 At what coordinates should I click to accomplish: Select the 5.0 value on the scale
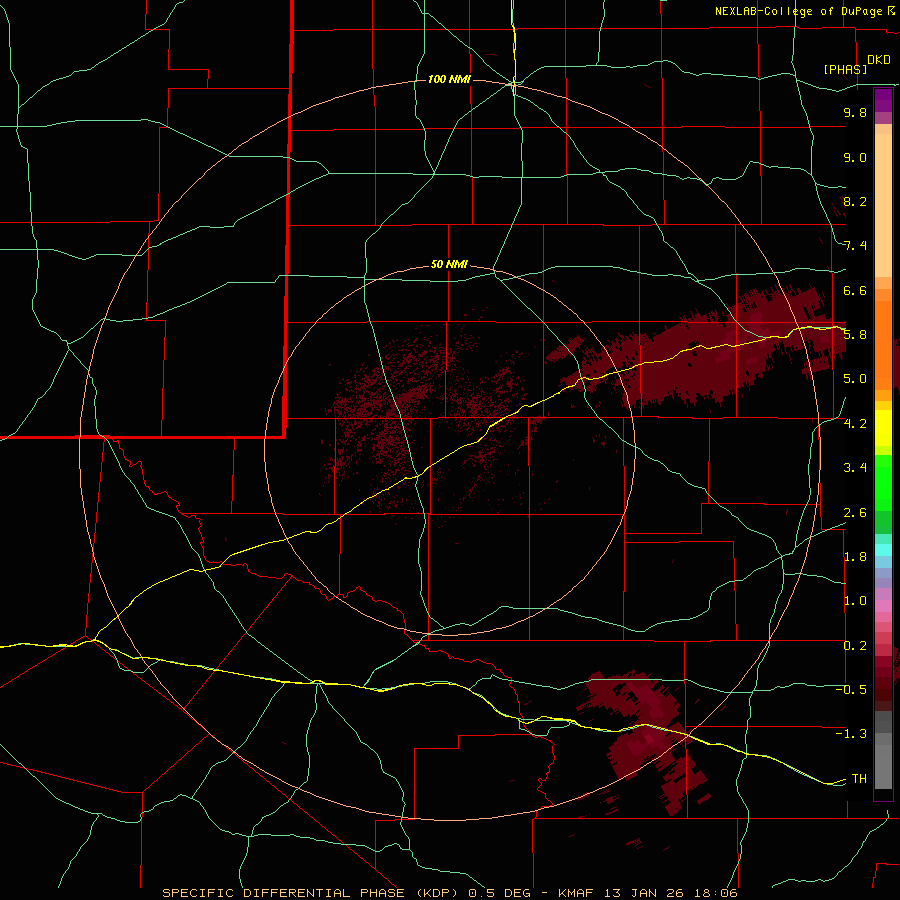click(x=855, y=379)
